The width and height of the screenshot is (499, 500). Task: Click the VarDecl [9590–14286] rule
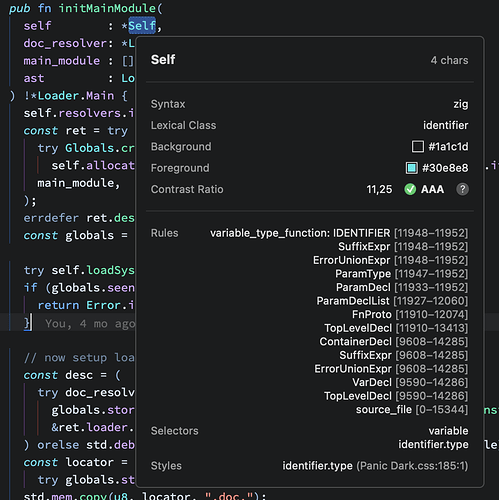click(410, 382)
